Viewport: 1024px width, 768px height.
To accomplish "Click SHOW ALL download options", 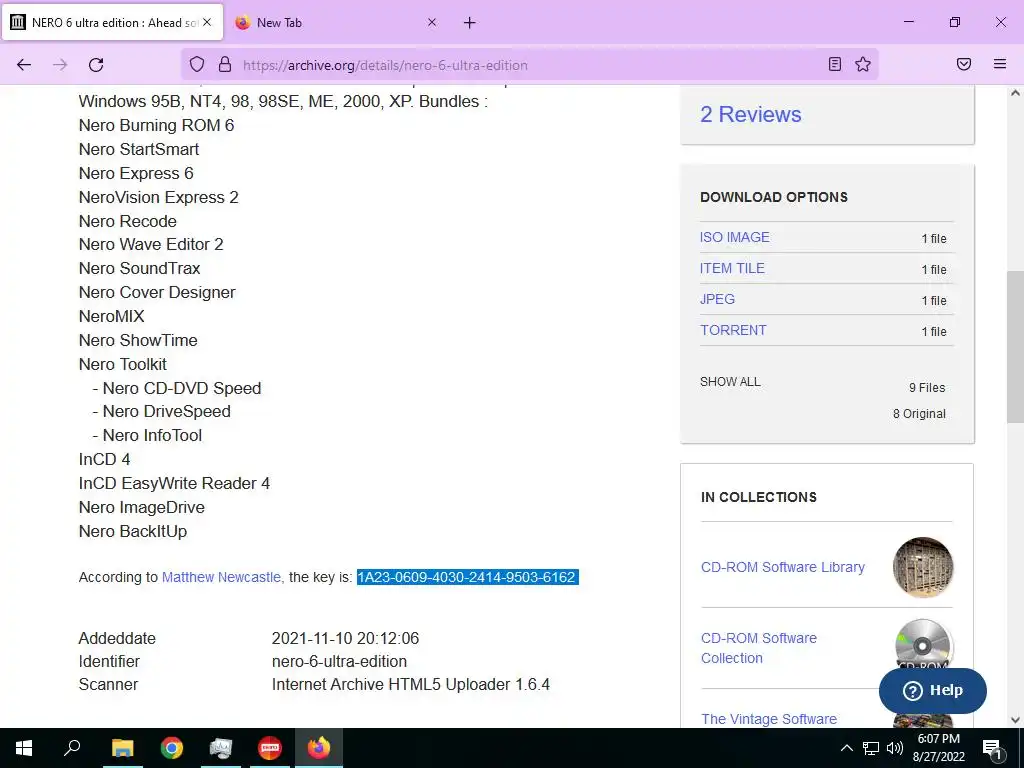I will 730,382.
